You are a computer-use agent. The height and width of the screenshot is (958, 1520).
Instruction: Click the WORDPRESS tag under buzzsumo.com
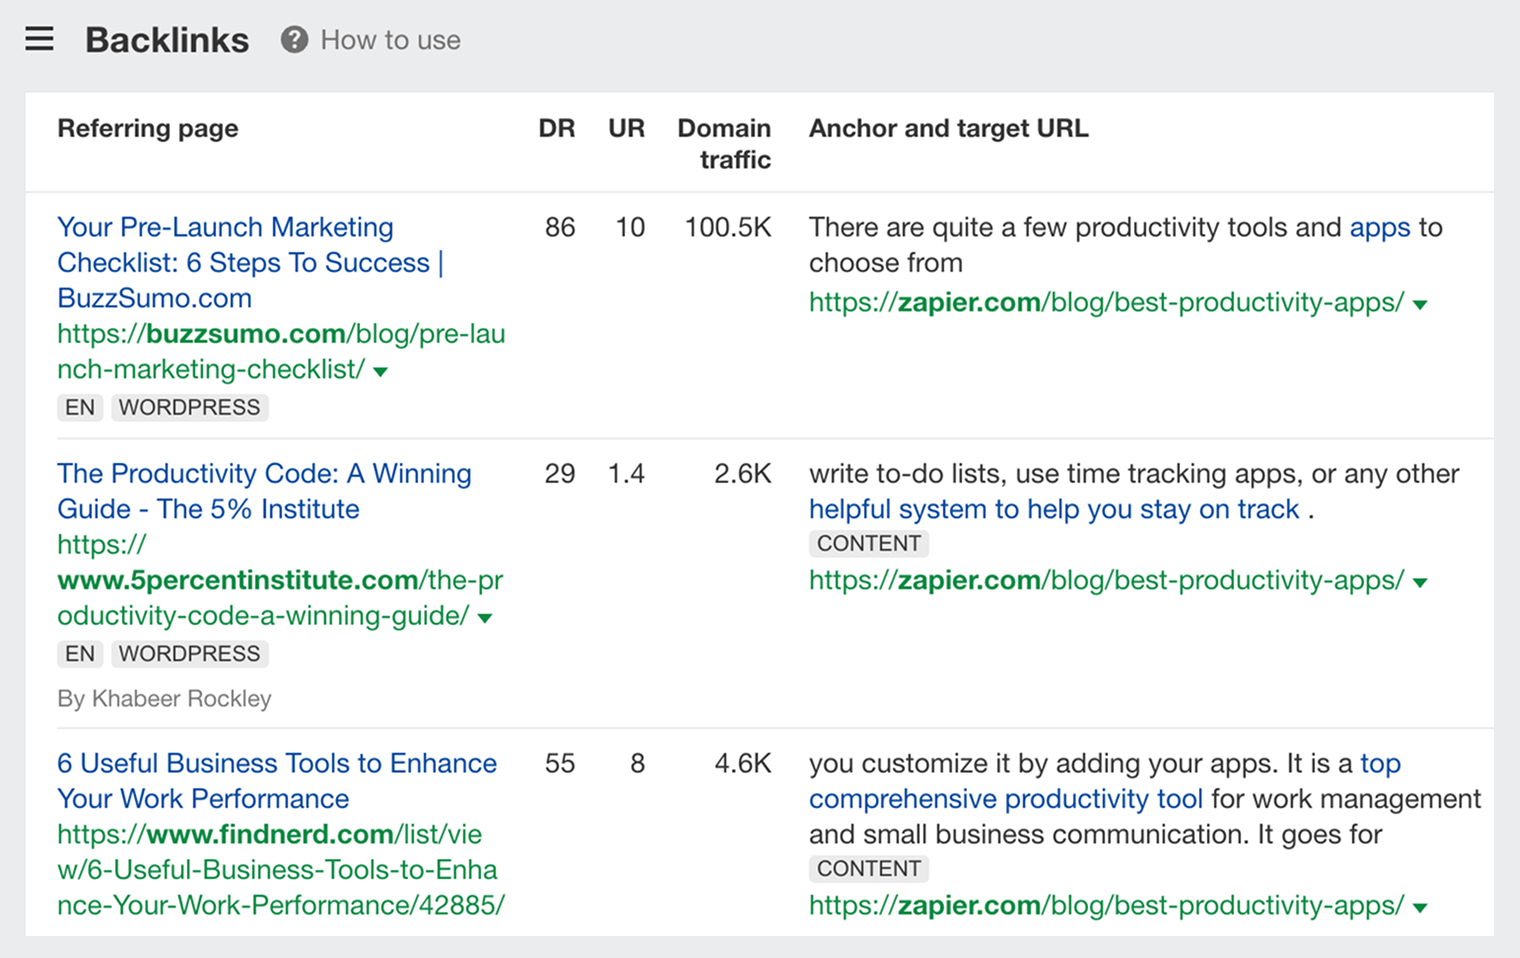189,407
